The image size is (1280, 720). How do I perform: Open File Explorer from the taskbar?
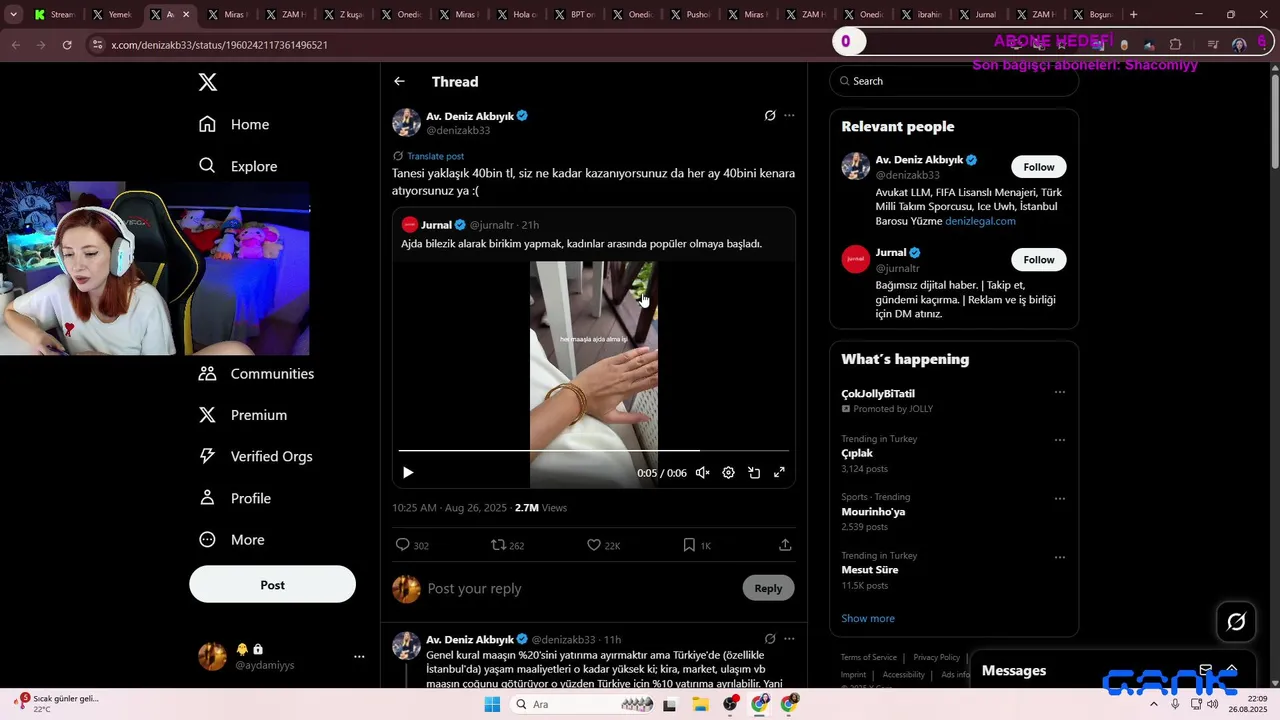point(700,704)
